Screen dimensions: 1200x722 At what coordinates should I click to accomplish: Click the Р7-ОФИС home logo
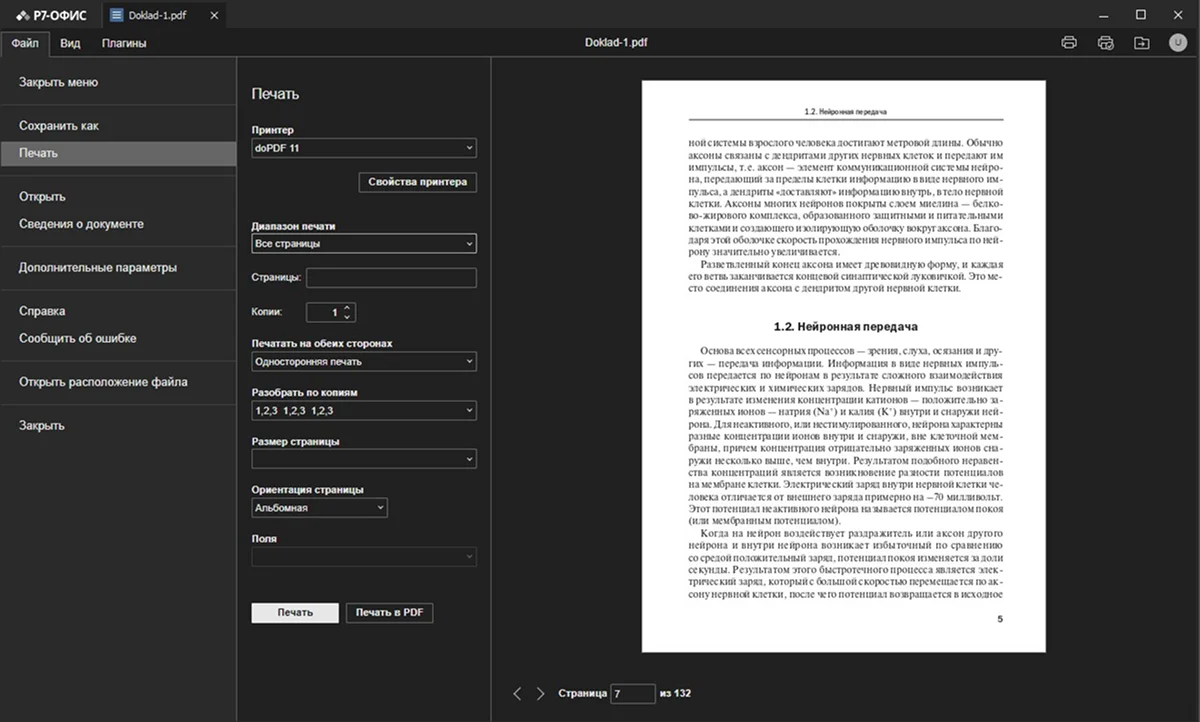click(52, 15)
